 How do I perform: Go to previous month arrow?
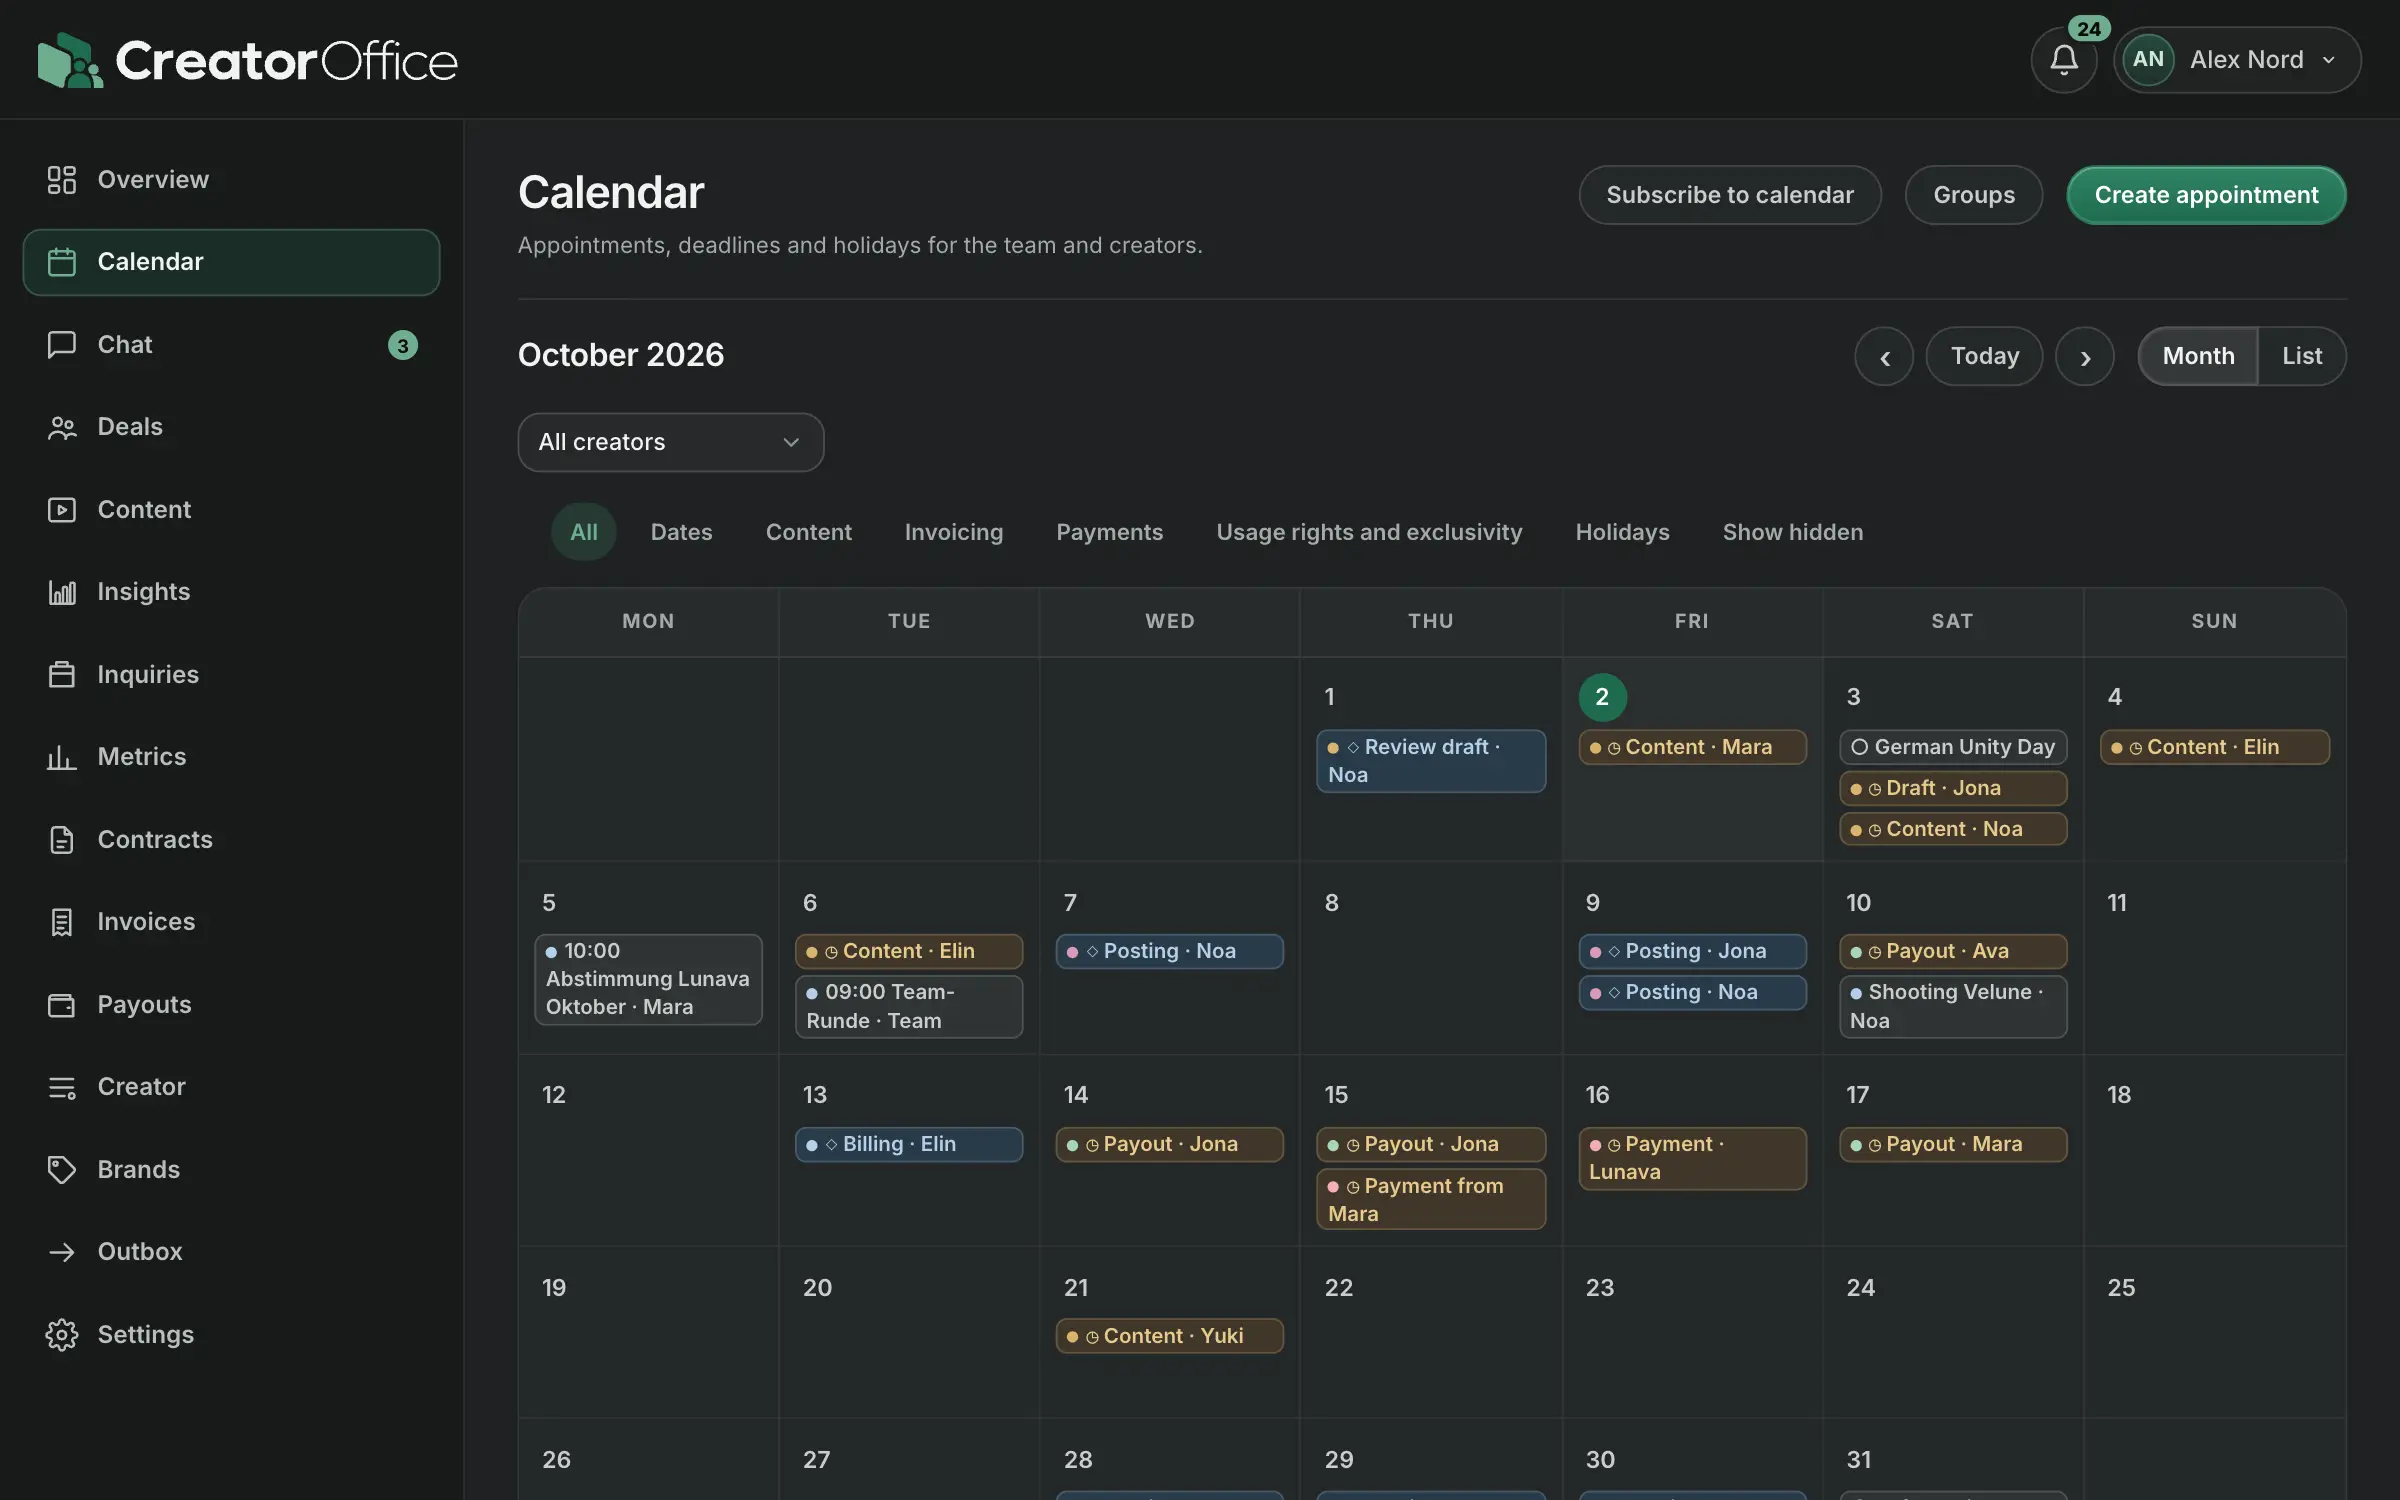1884,356
